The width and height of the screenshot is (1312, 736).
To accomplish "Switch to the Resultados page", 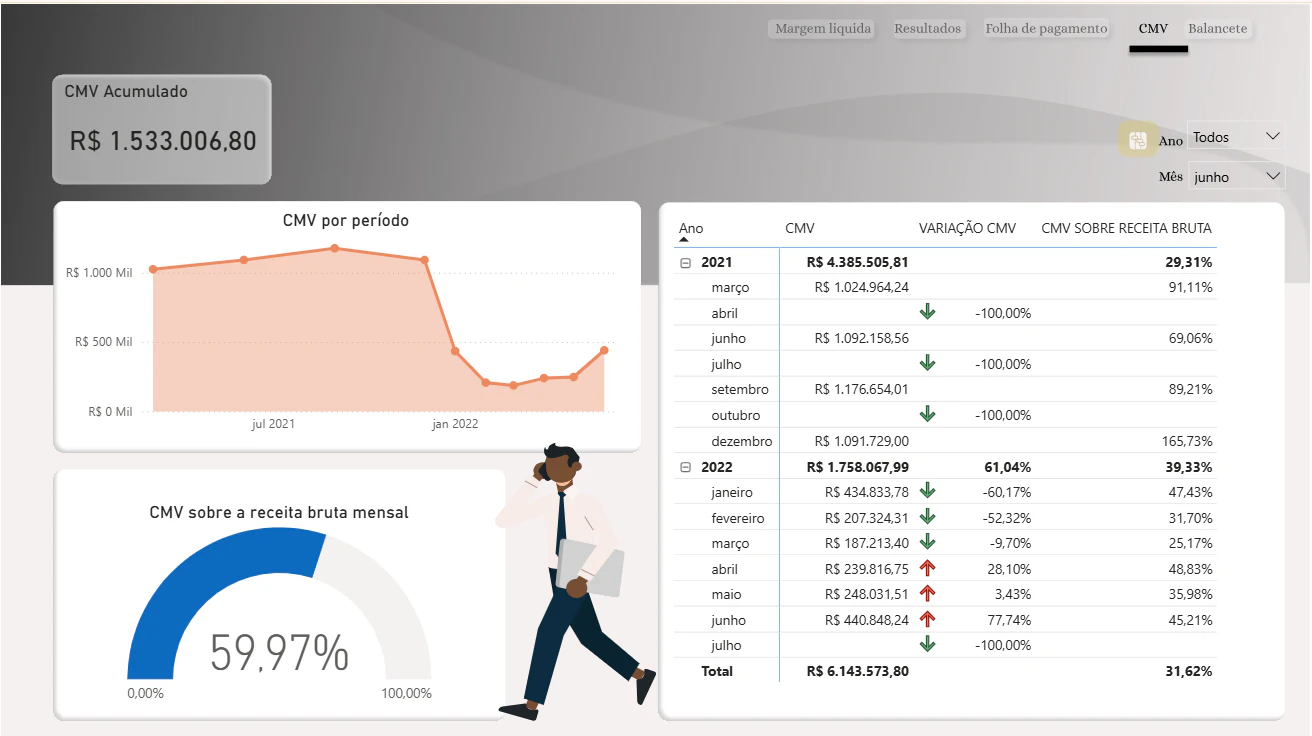I will (x=928, y=29).
